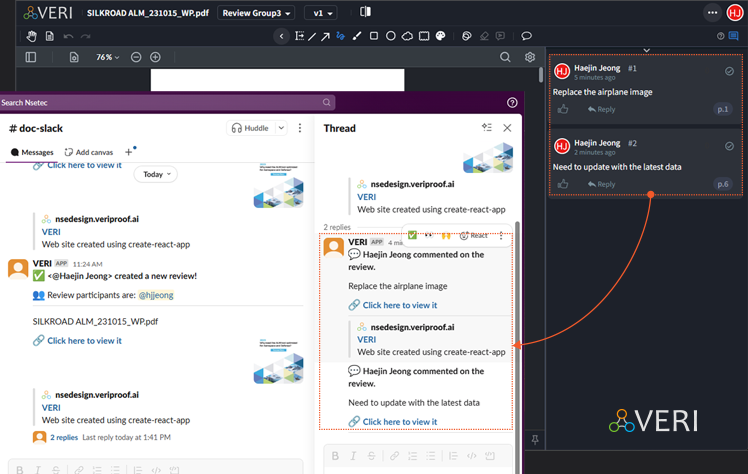748x474 pixels.
Task: Expand the Today date dropdown
Action: (155, 174)
